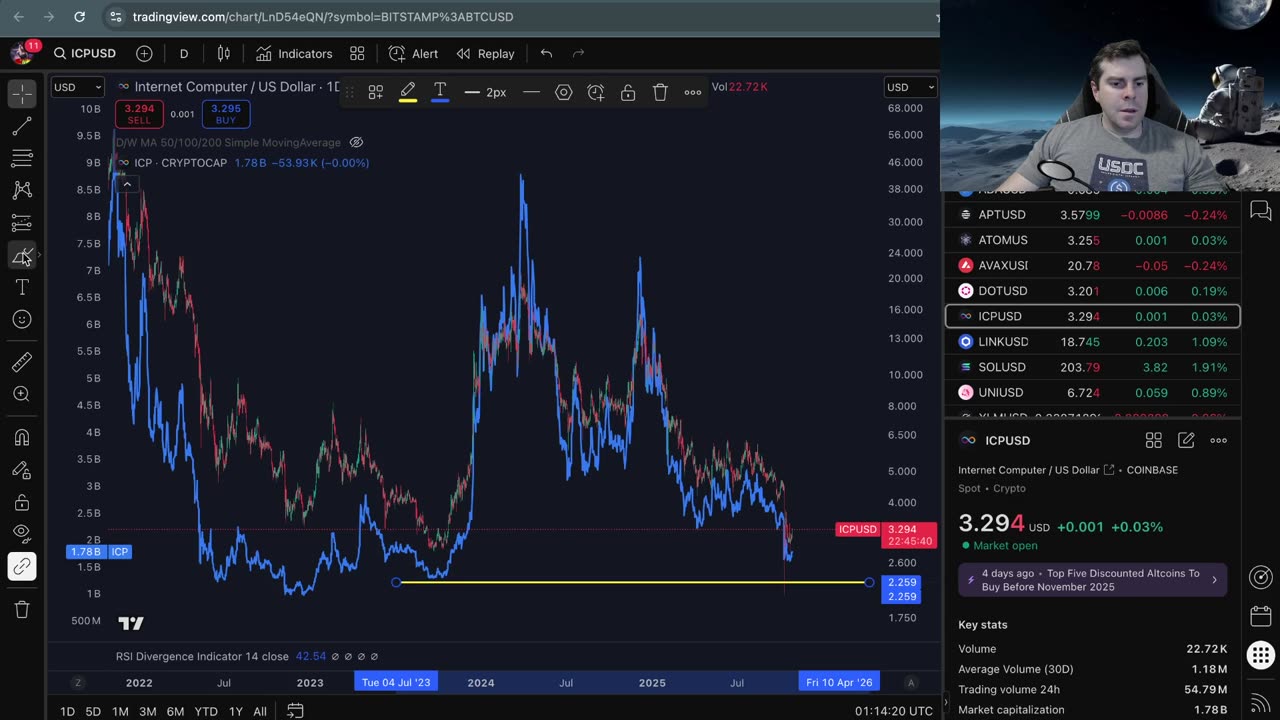This screenshot has height=720, width=1280.
Task: Delete the selected drawing via floating toolbar trash
Action: point(660,92)
